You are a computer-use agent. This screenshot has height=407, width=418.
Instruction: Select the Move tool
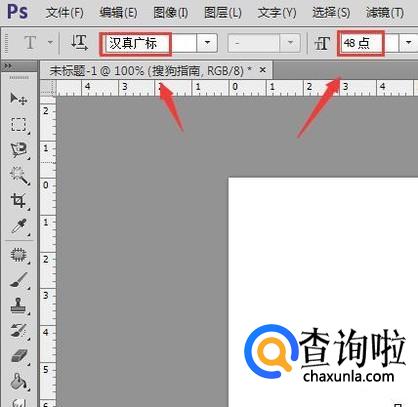pyautogui.click(x=18, y=99)
